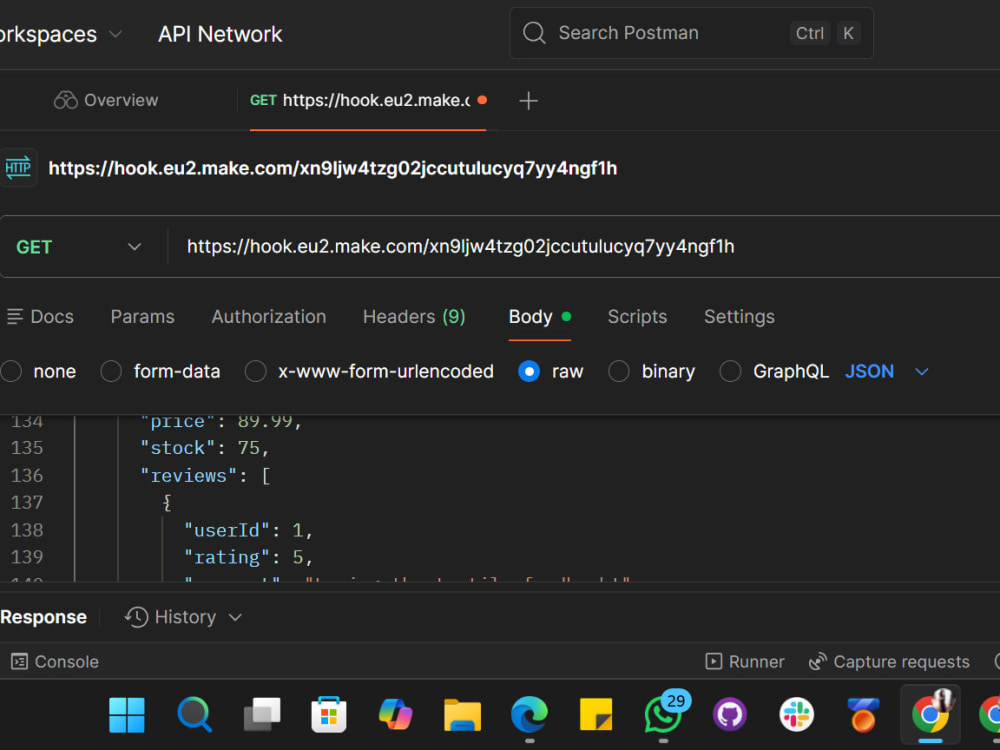Click the search magnifier icon in Search Postman
This screenshot has height=750, width=1000.
click(x=534, y=33)
